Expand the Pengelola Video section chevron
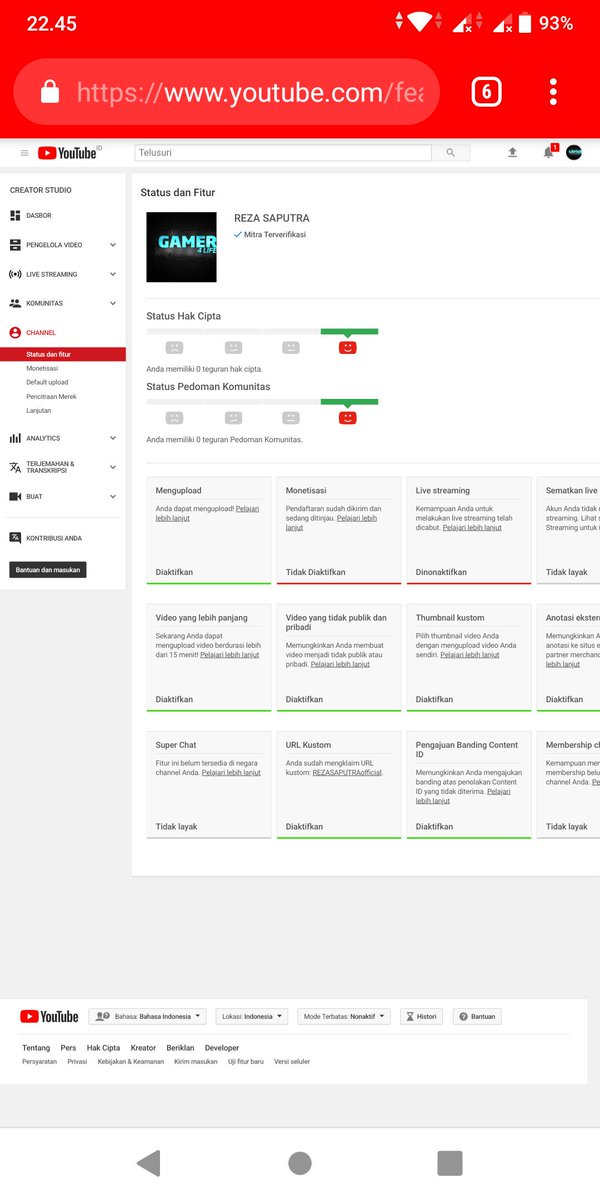600x1200 pixels. click(113, 245)
